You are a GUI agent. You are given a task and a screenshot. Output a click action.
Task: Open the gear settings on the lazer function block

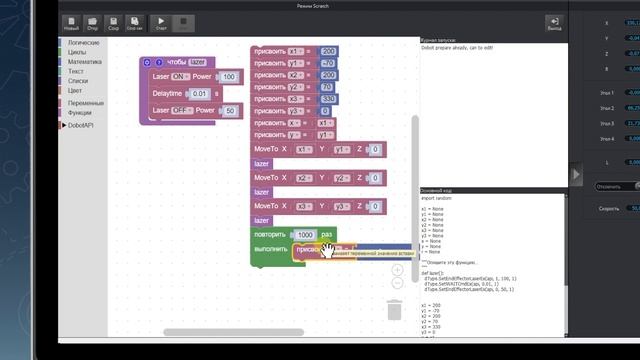(147, 62)
